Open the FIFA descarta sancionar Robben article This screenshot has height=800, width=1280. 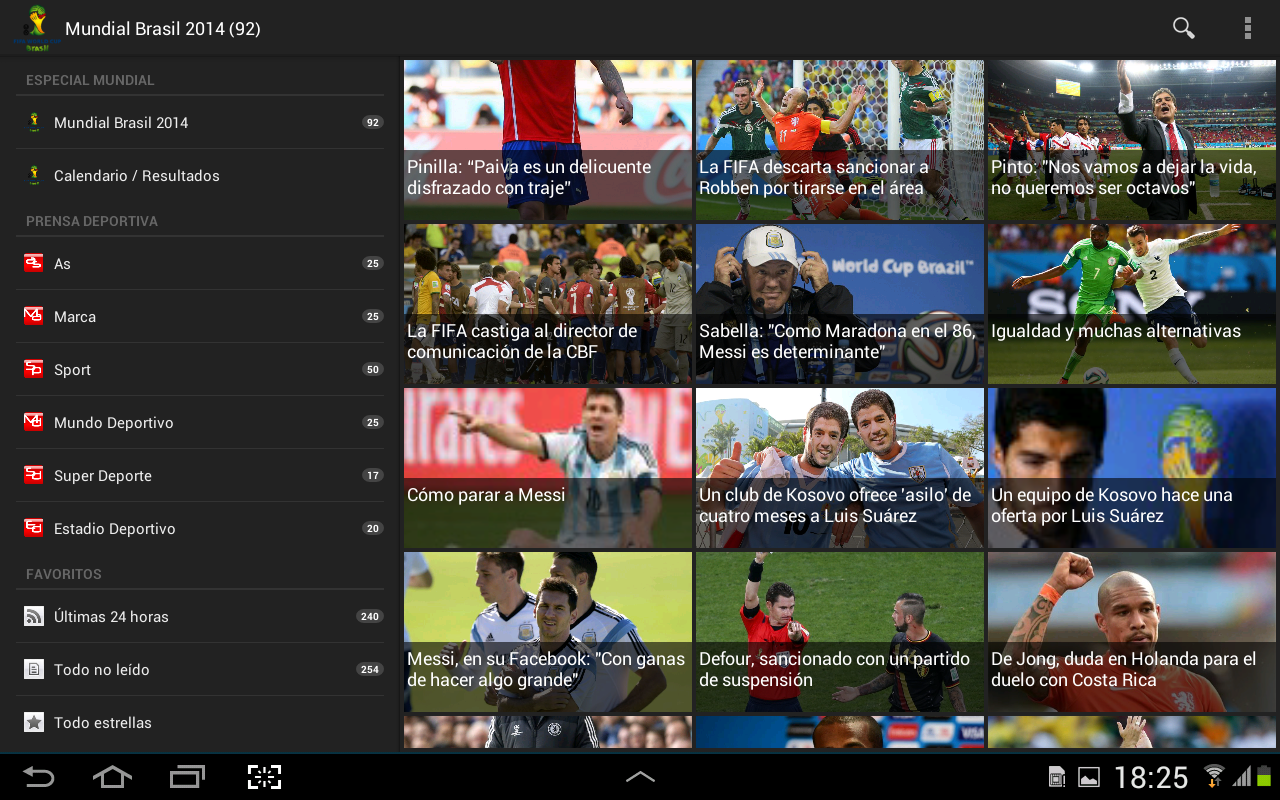[x=840, y=140]
